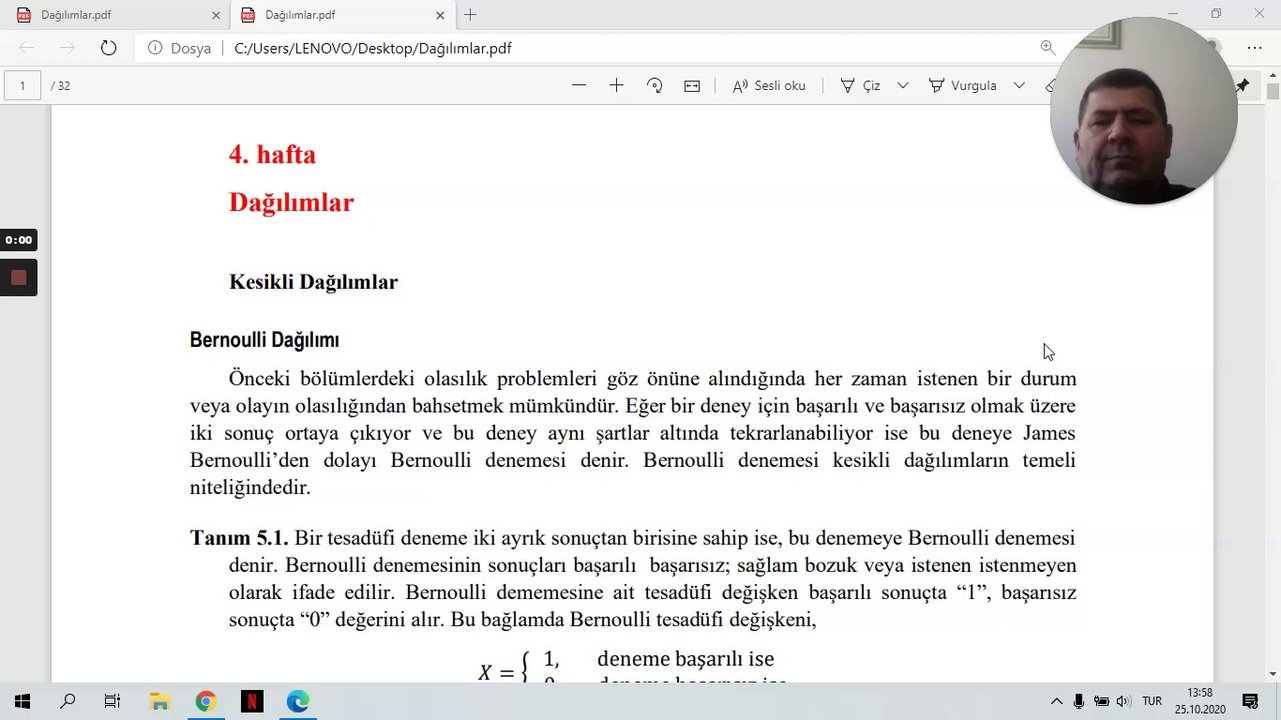Click the 'Bernoulli Dağılımı' section title
Image resolution: width=1281 pixels, height=720 pixels.
click(x=264, y=340)
